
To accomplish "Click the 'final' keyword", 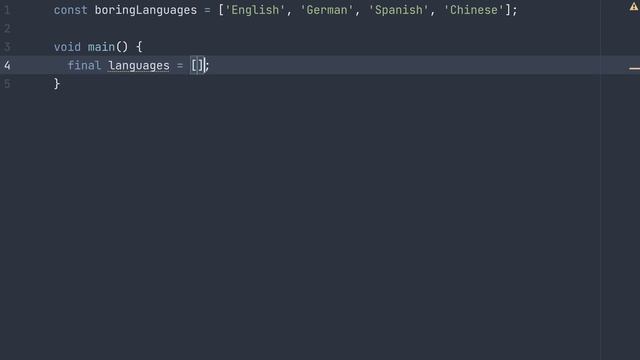I will [84, 65].
